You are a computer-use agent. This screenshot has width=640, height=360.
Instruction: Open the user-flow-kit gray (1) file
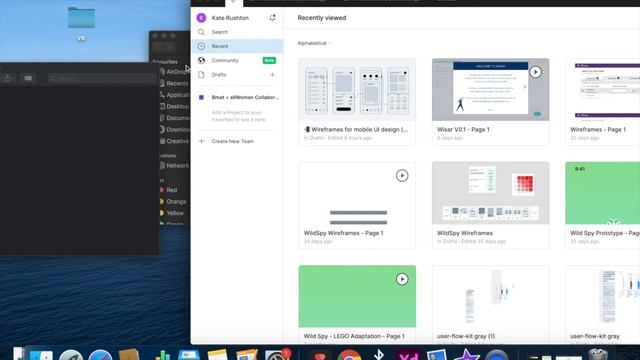coord(490,304)
